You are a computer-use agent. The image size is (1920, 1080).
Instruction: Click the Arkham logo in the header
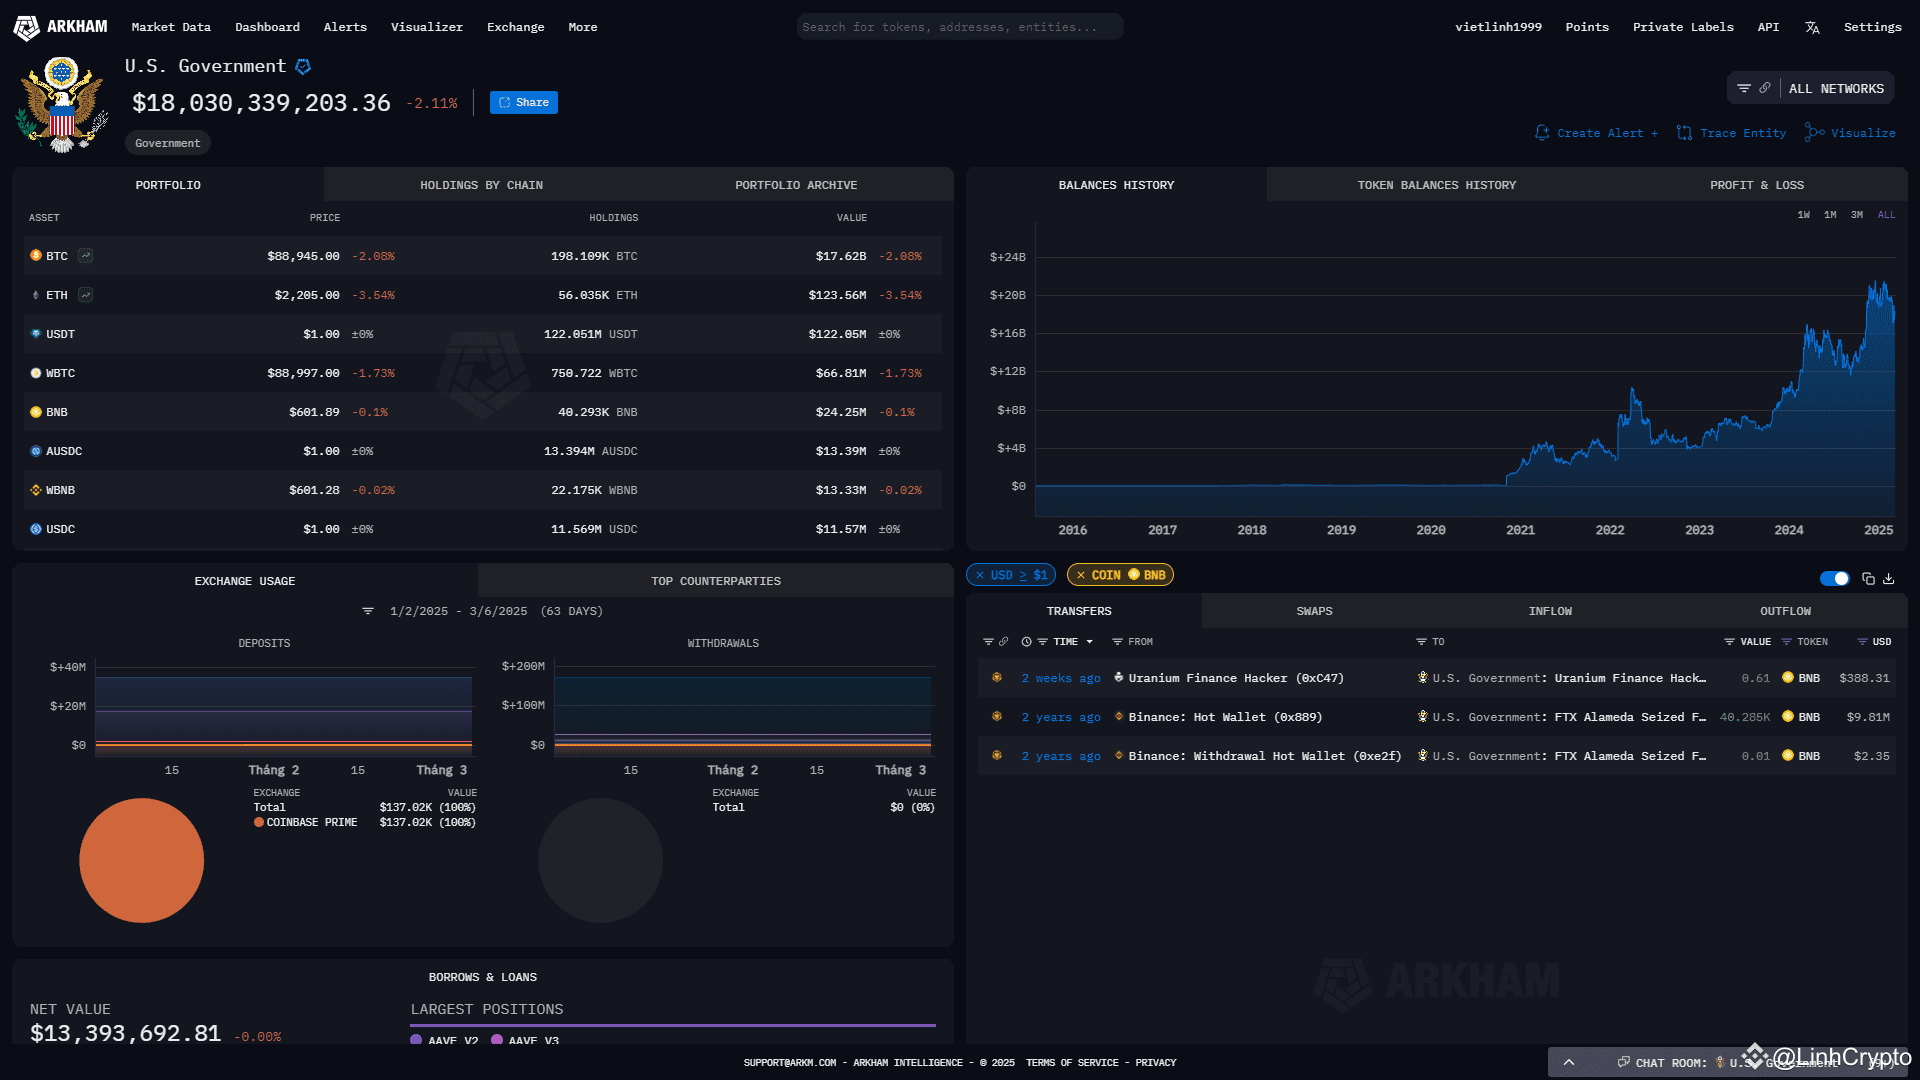(60, 27)
